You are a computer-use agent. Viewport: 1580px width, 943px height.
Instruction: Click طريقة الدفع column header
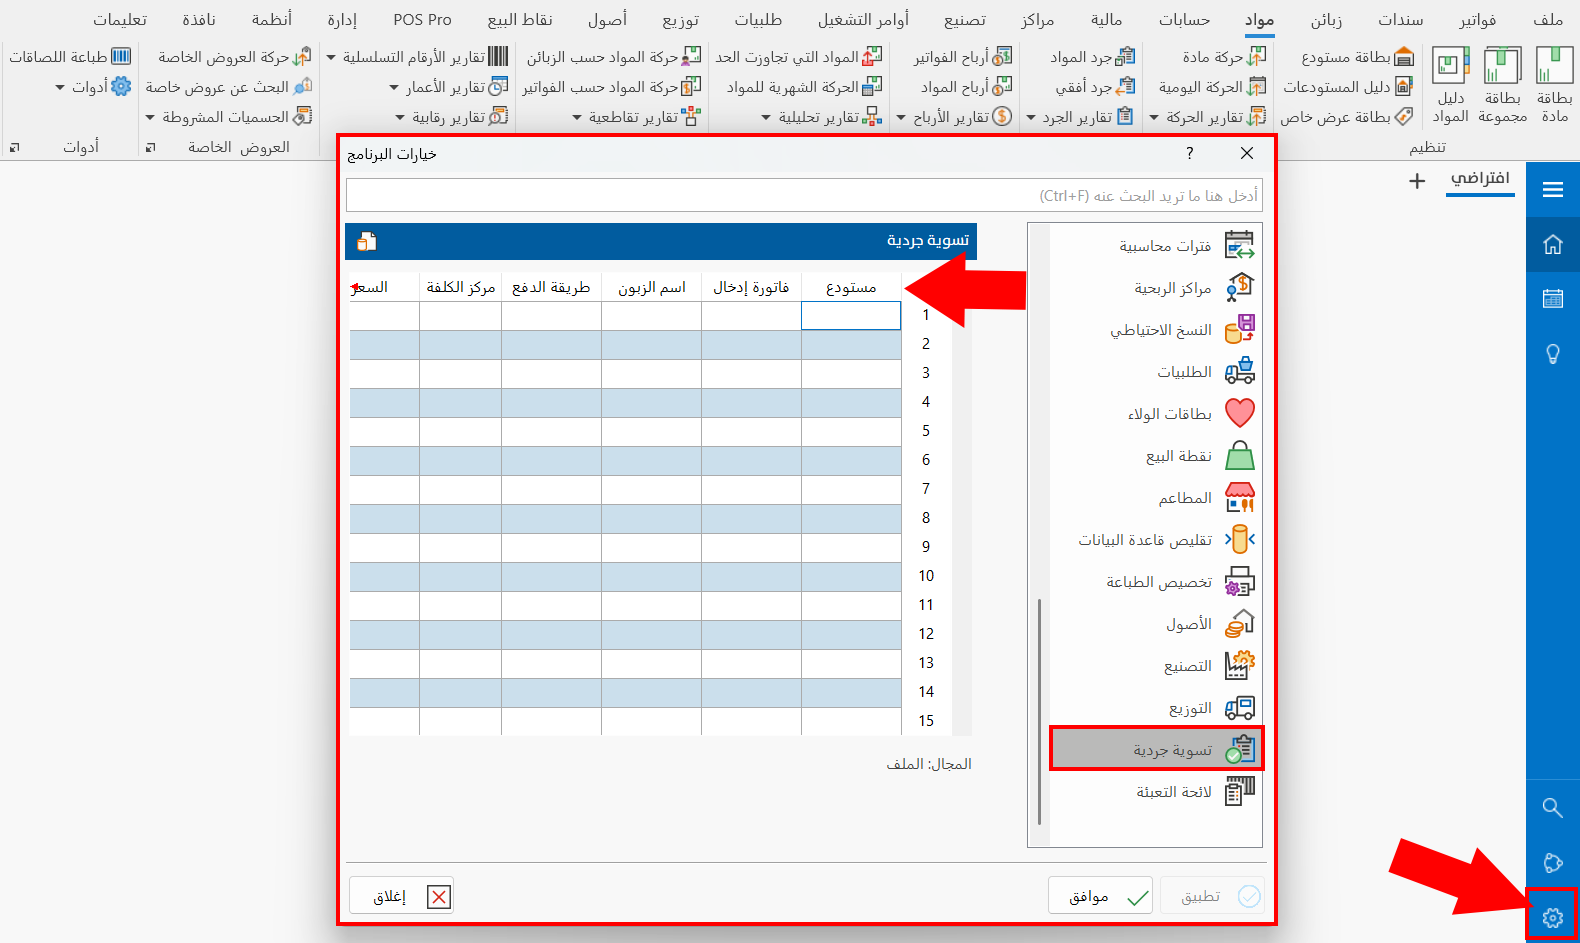point(551,287)
